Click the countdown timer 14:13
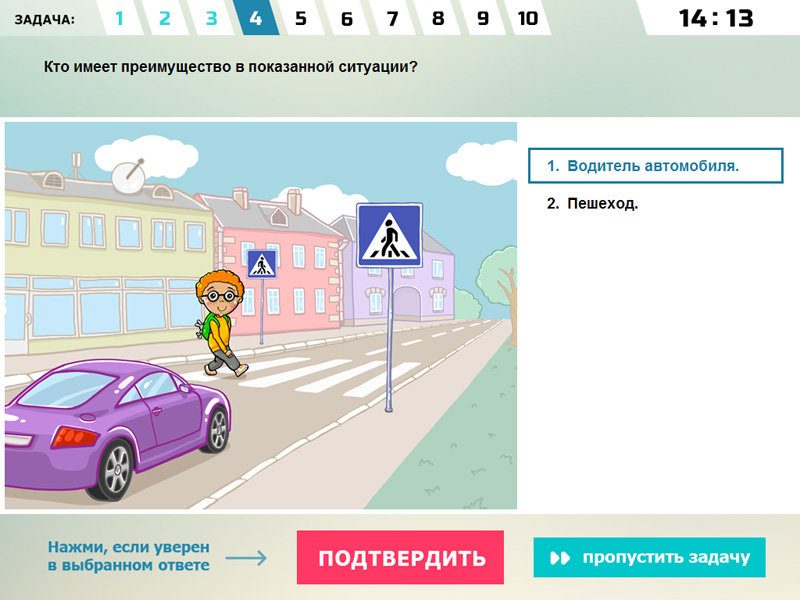800x600 pixels. [x=716, y=18]
